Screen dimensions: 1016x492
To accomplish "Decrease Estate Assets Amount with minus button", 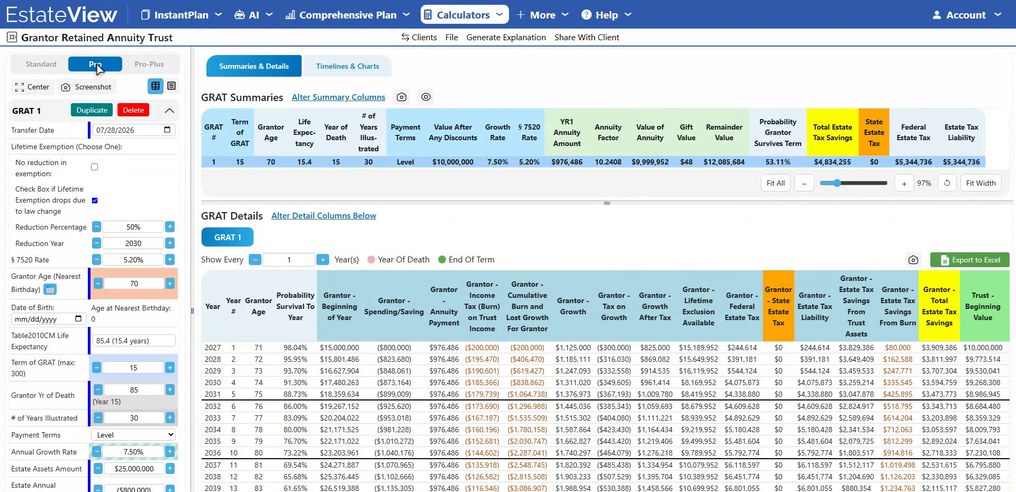I will [96, 469].
